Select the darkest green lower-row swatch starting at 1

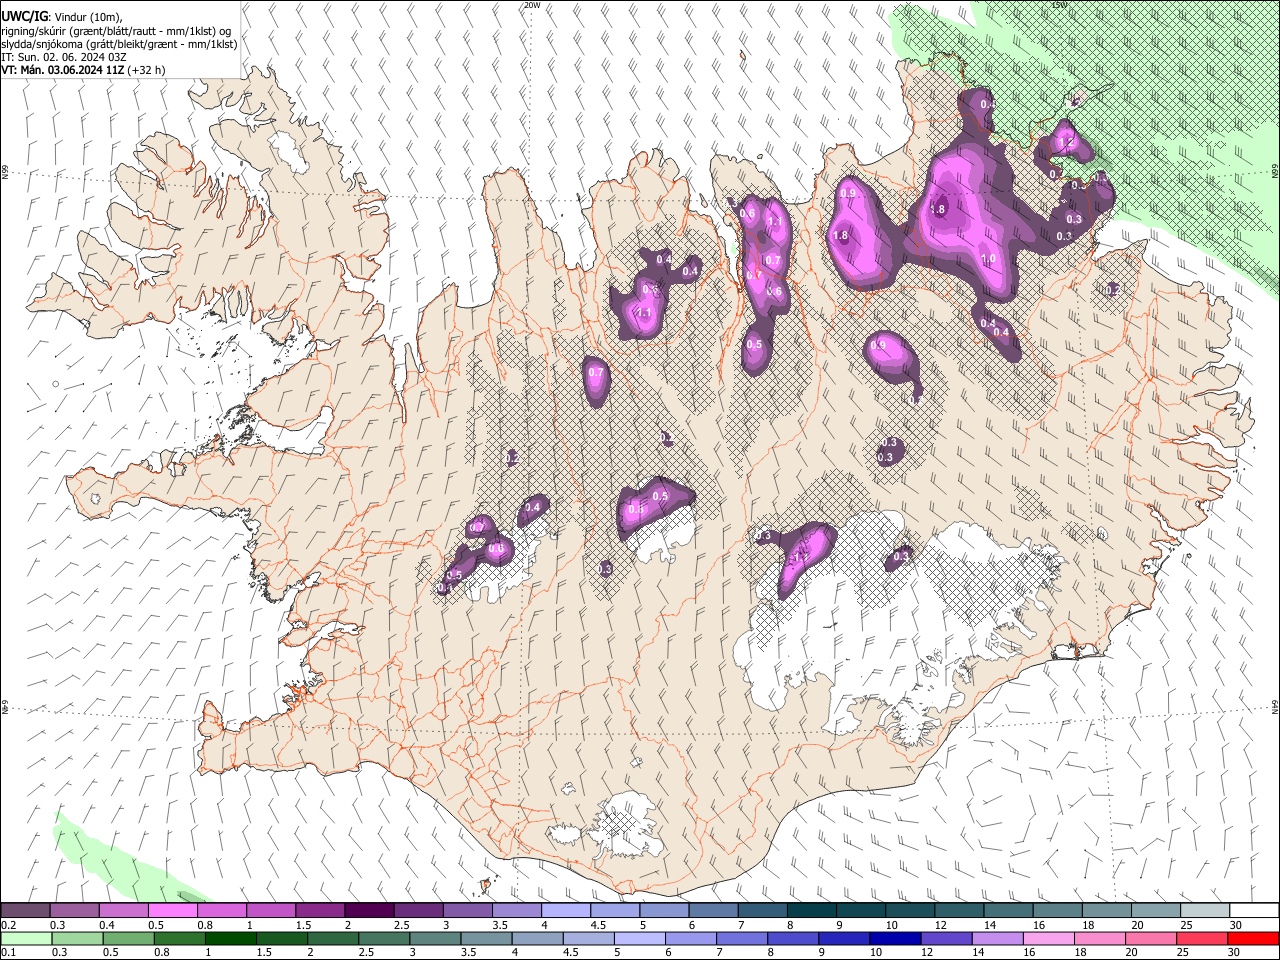tap(231, 939)
